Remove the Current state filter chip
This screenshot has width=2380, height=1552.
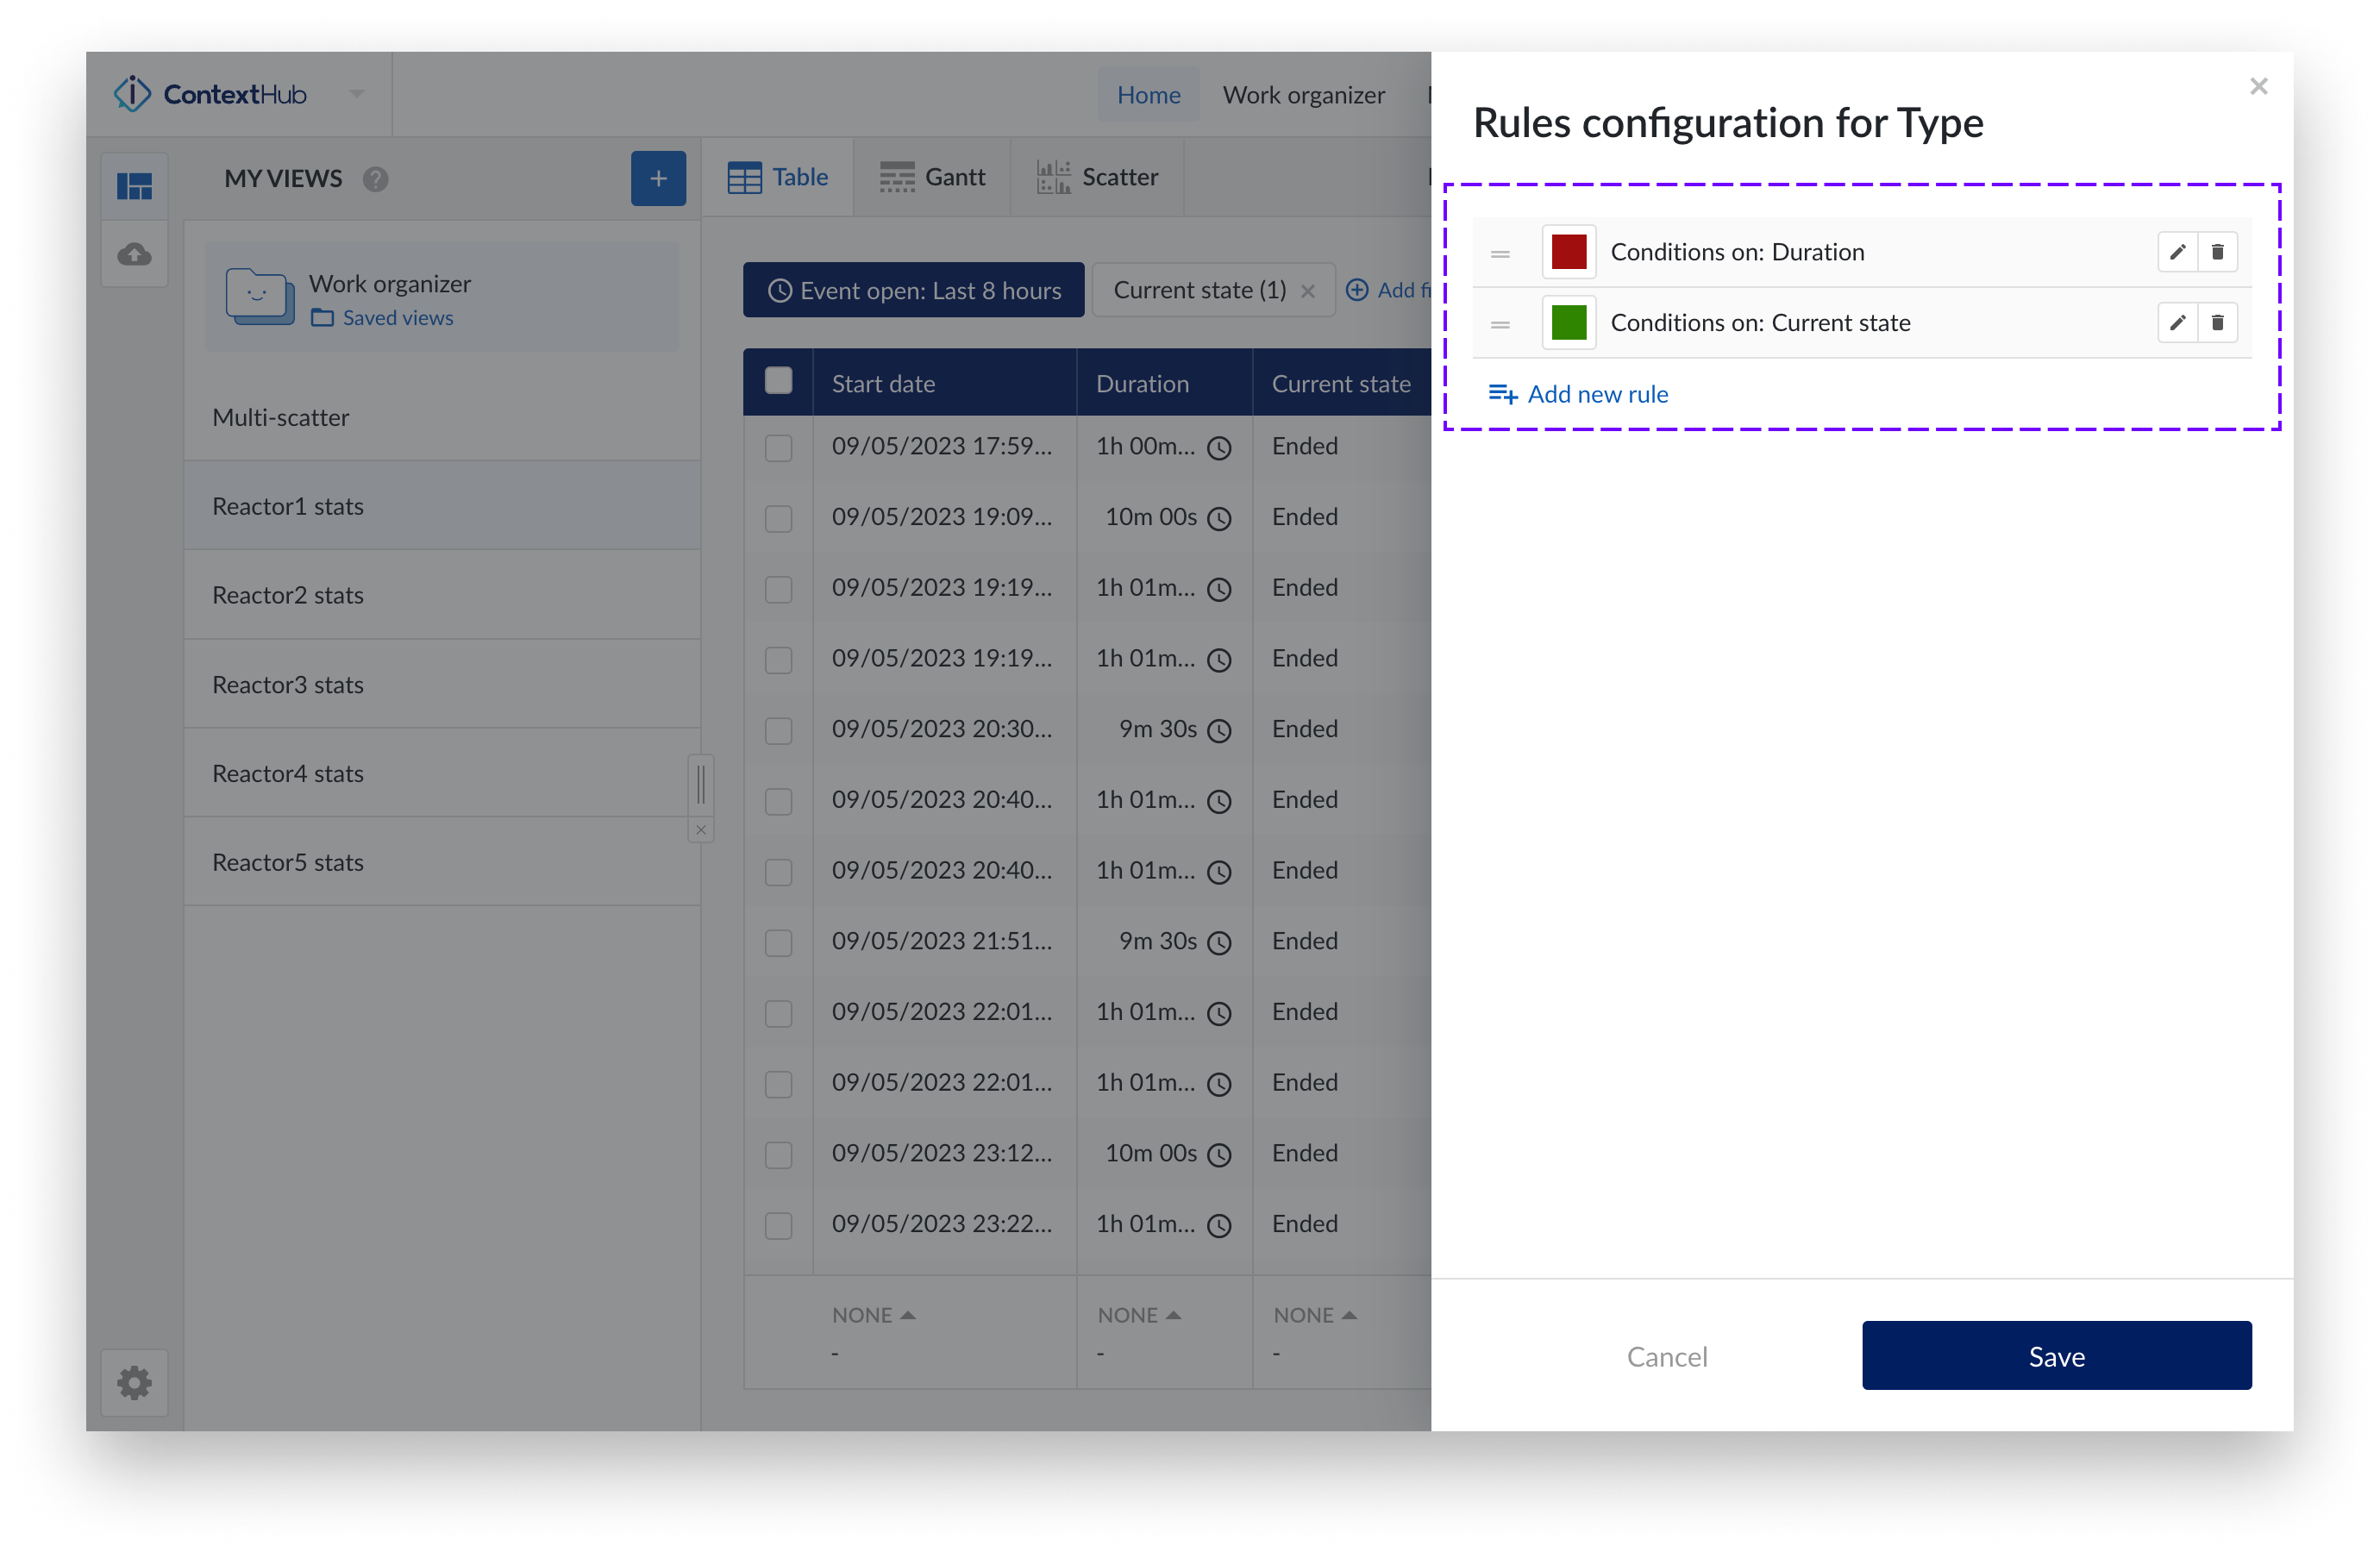tap(1309, 290)
